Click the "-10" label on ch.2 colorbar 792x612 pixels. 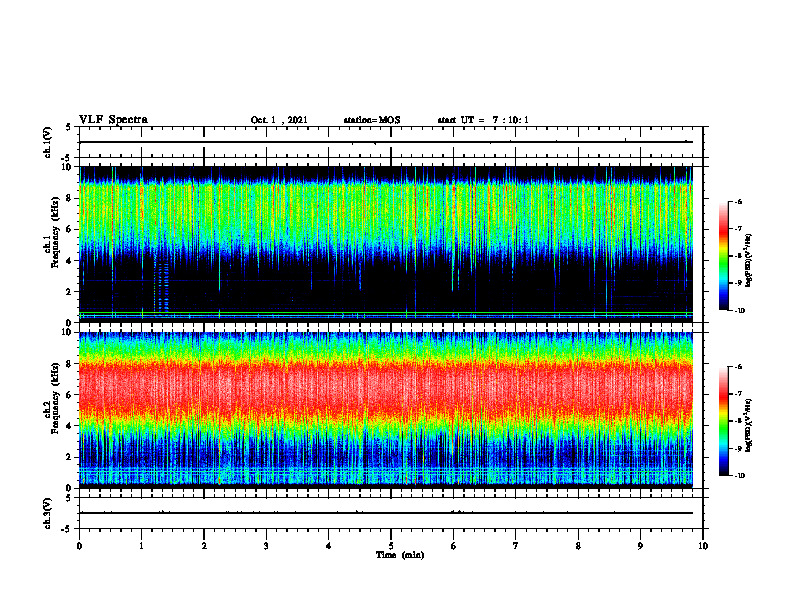(x=740, y=476)
